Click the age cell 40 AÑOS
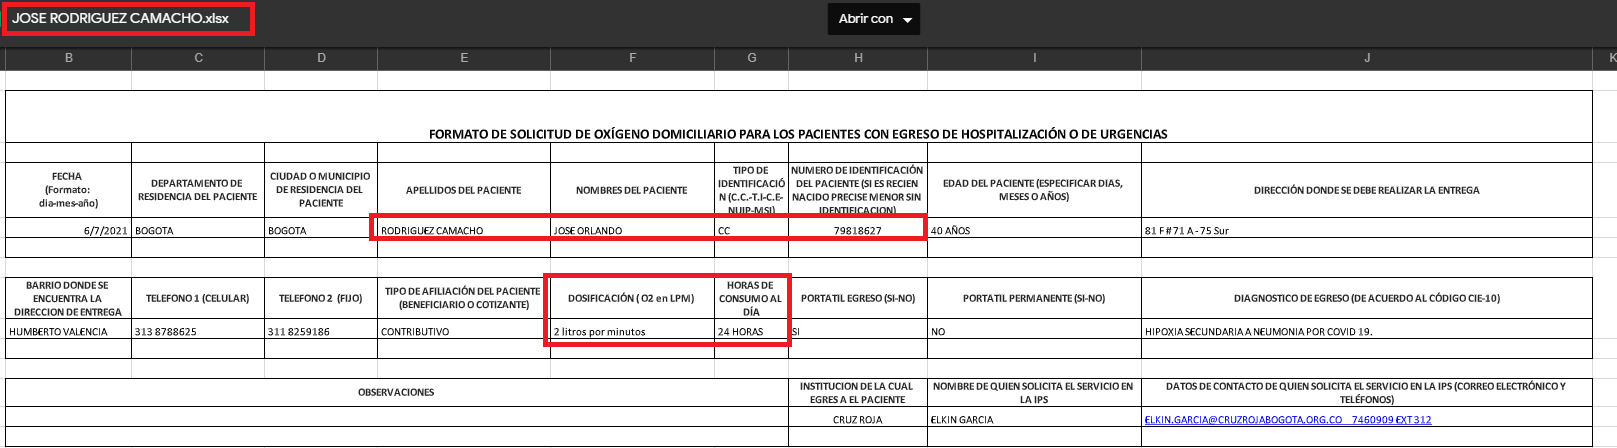The width and height of the screenshot is (1617, 448). (x=1034, y=230)
